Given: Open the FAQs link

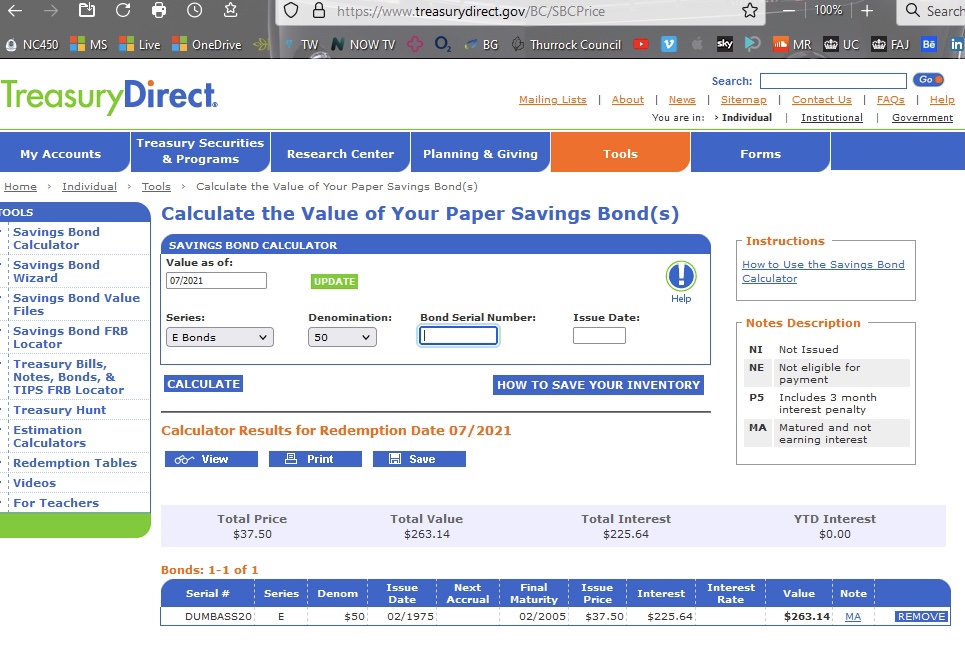Looking at the screenshot, I should (891, 100).
